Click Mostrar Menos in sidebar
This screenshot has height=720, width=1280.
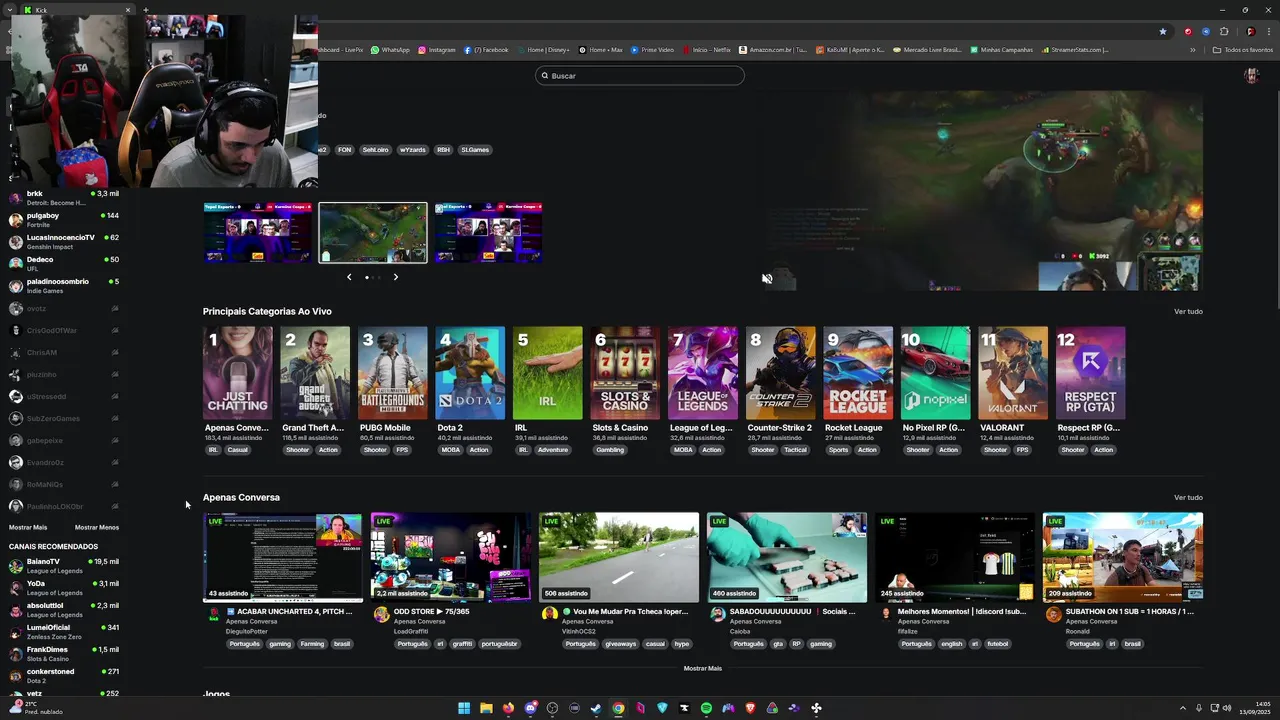coord(97,527)
